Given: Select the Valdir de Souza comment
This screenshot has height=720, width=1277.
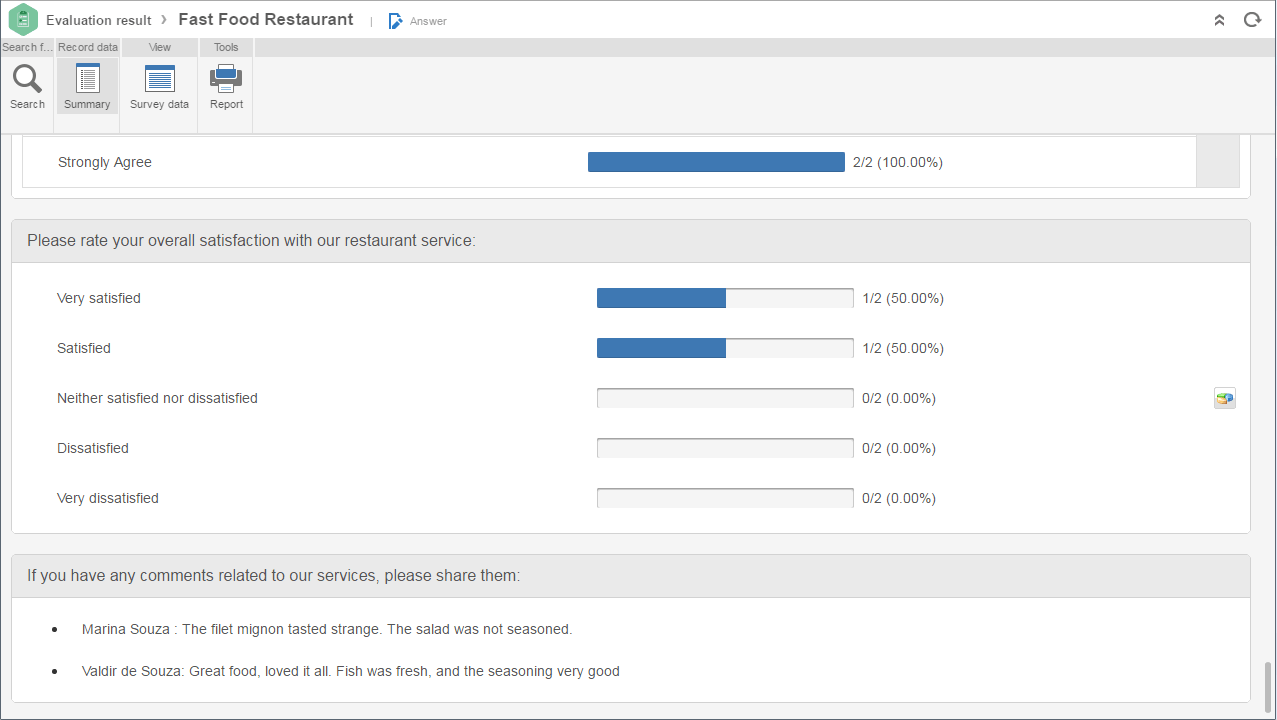Looking at the screenshot, I should click(x=351, y=672).
